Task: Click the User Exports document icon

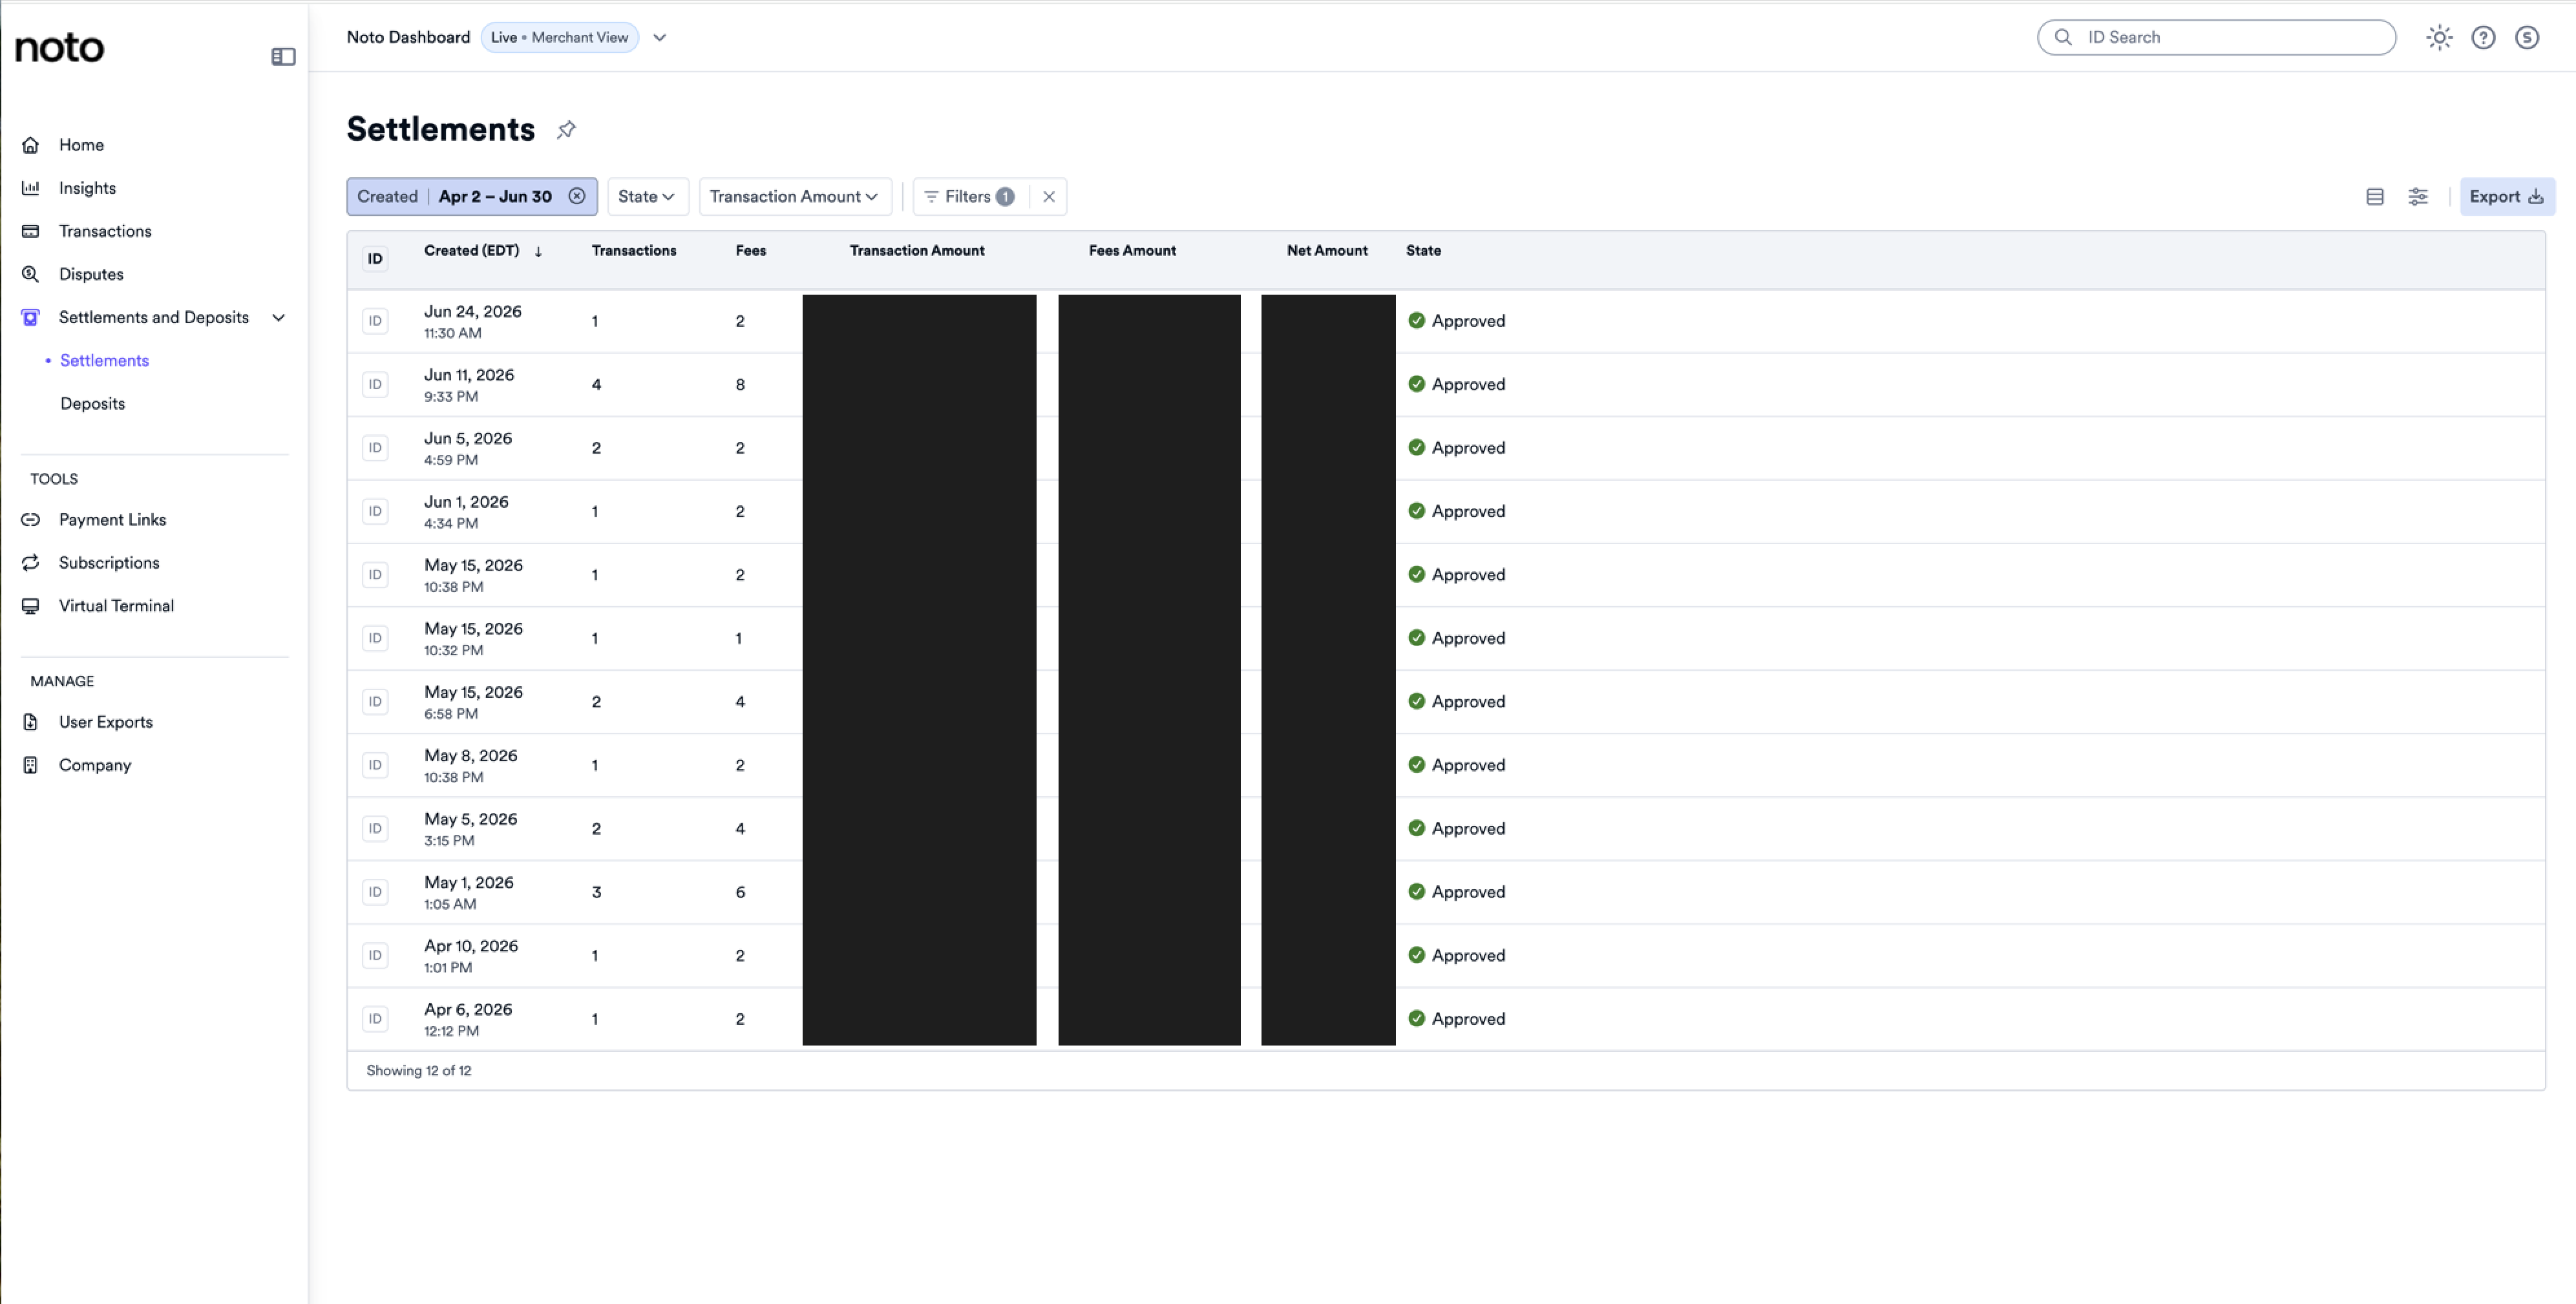Action: (x=31, y=721)
